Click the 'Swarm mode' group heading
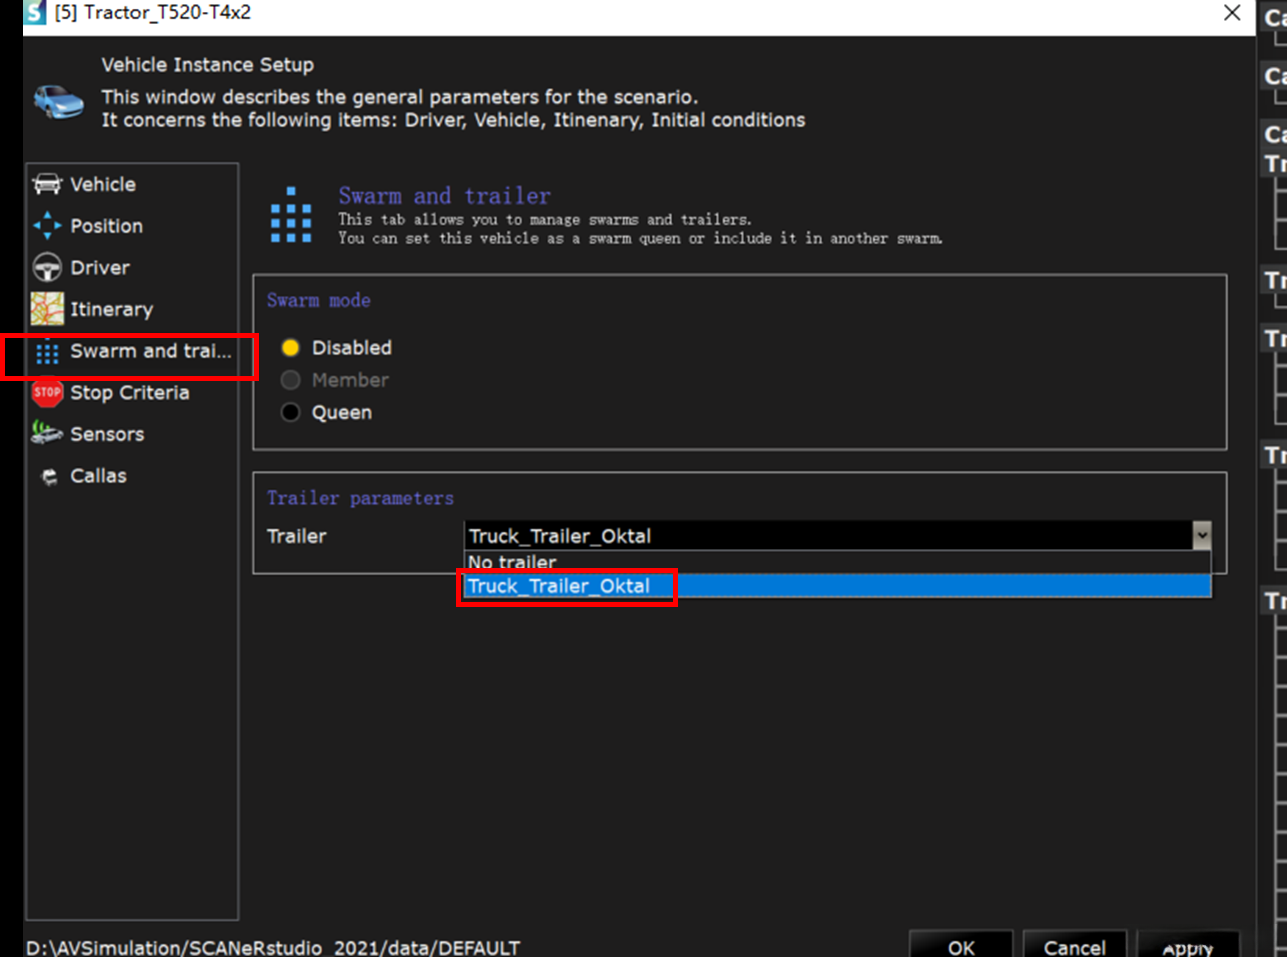Viewport: 1287px width, 957px height. (319, 300)
